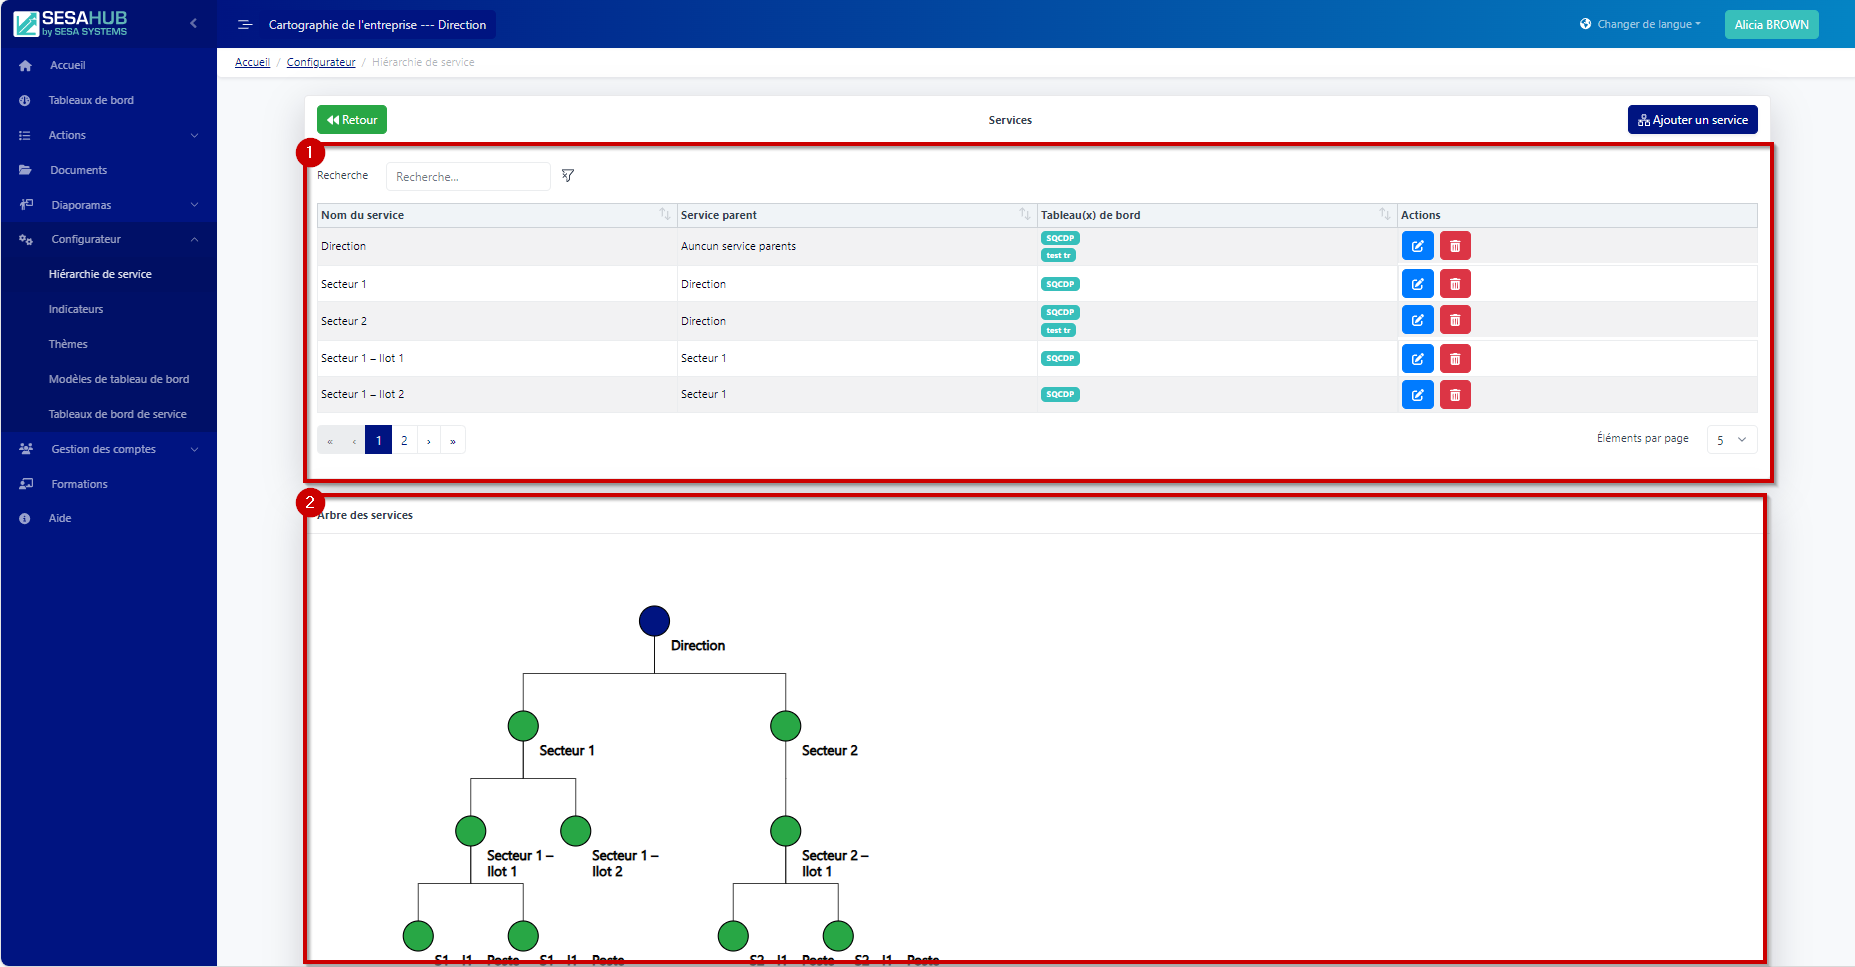Open the Éléments par page selector

pos(1731,440)
